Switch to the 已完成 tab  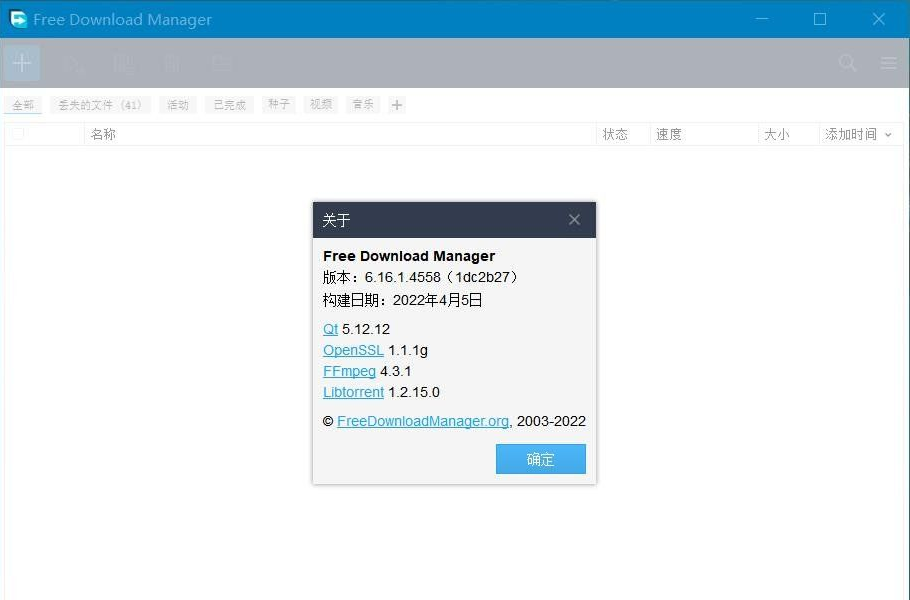[228, 104]
